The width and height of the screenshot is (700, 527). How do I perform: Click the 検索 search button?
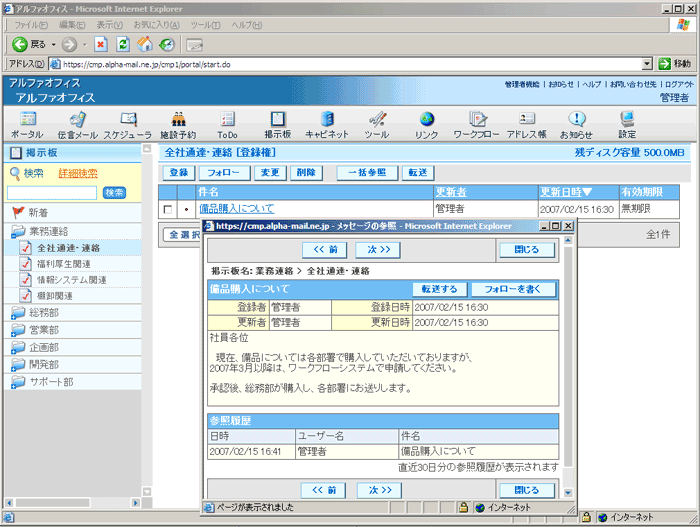tap(114, 193)
